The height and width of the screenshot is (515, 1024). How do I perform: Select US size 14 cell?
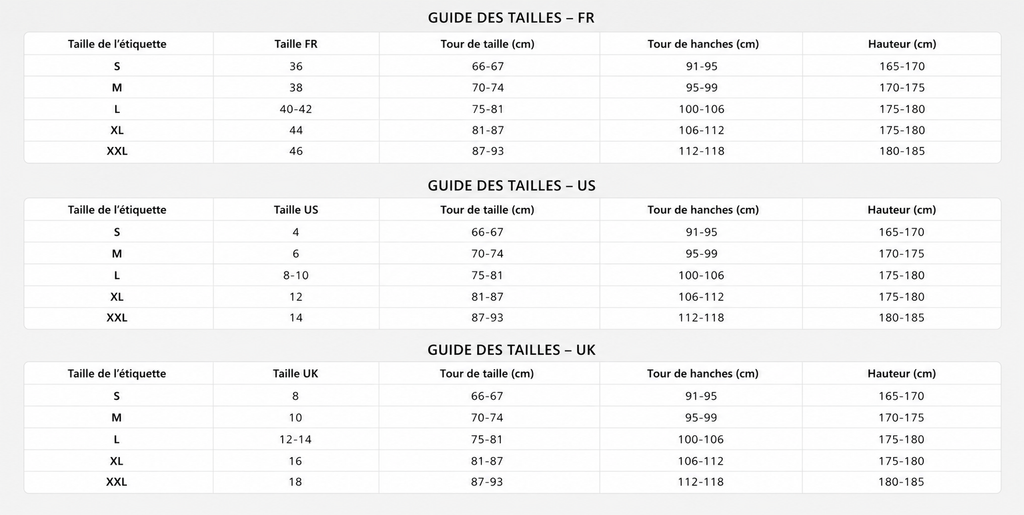(296, 319)
